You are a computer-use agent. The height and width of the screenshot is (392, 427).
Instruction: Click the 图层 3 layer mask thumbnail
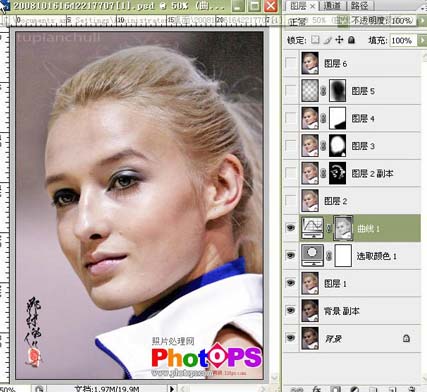[337, 146]
